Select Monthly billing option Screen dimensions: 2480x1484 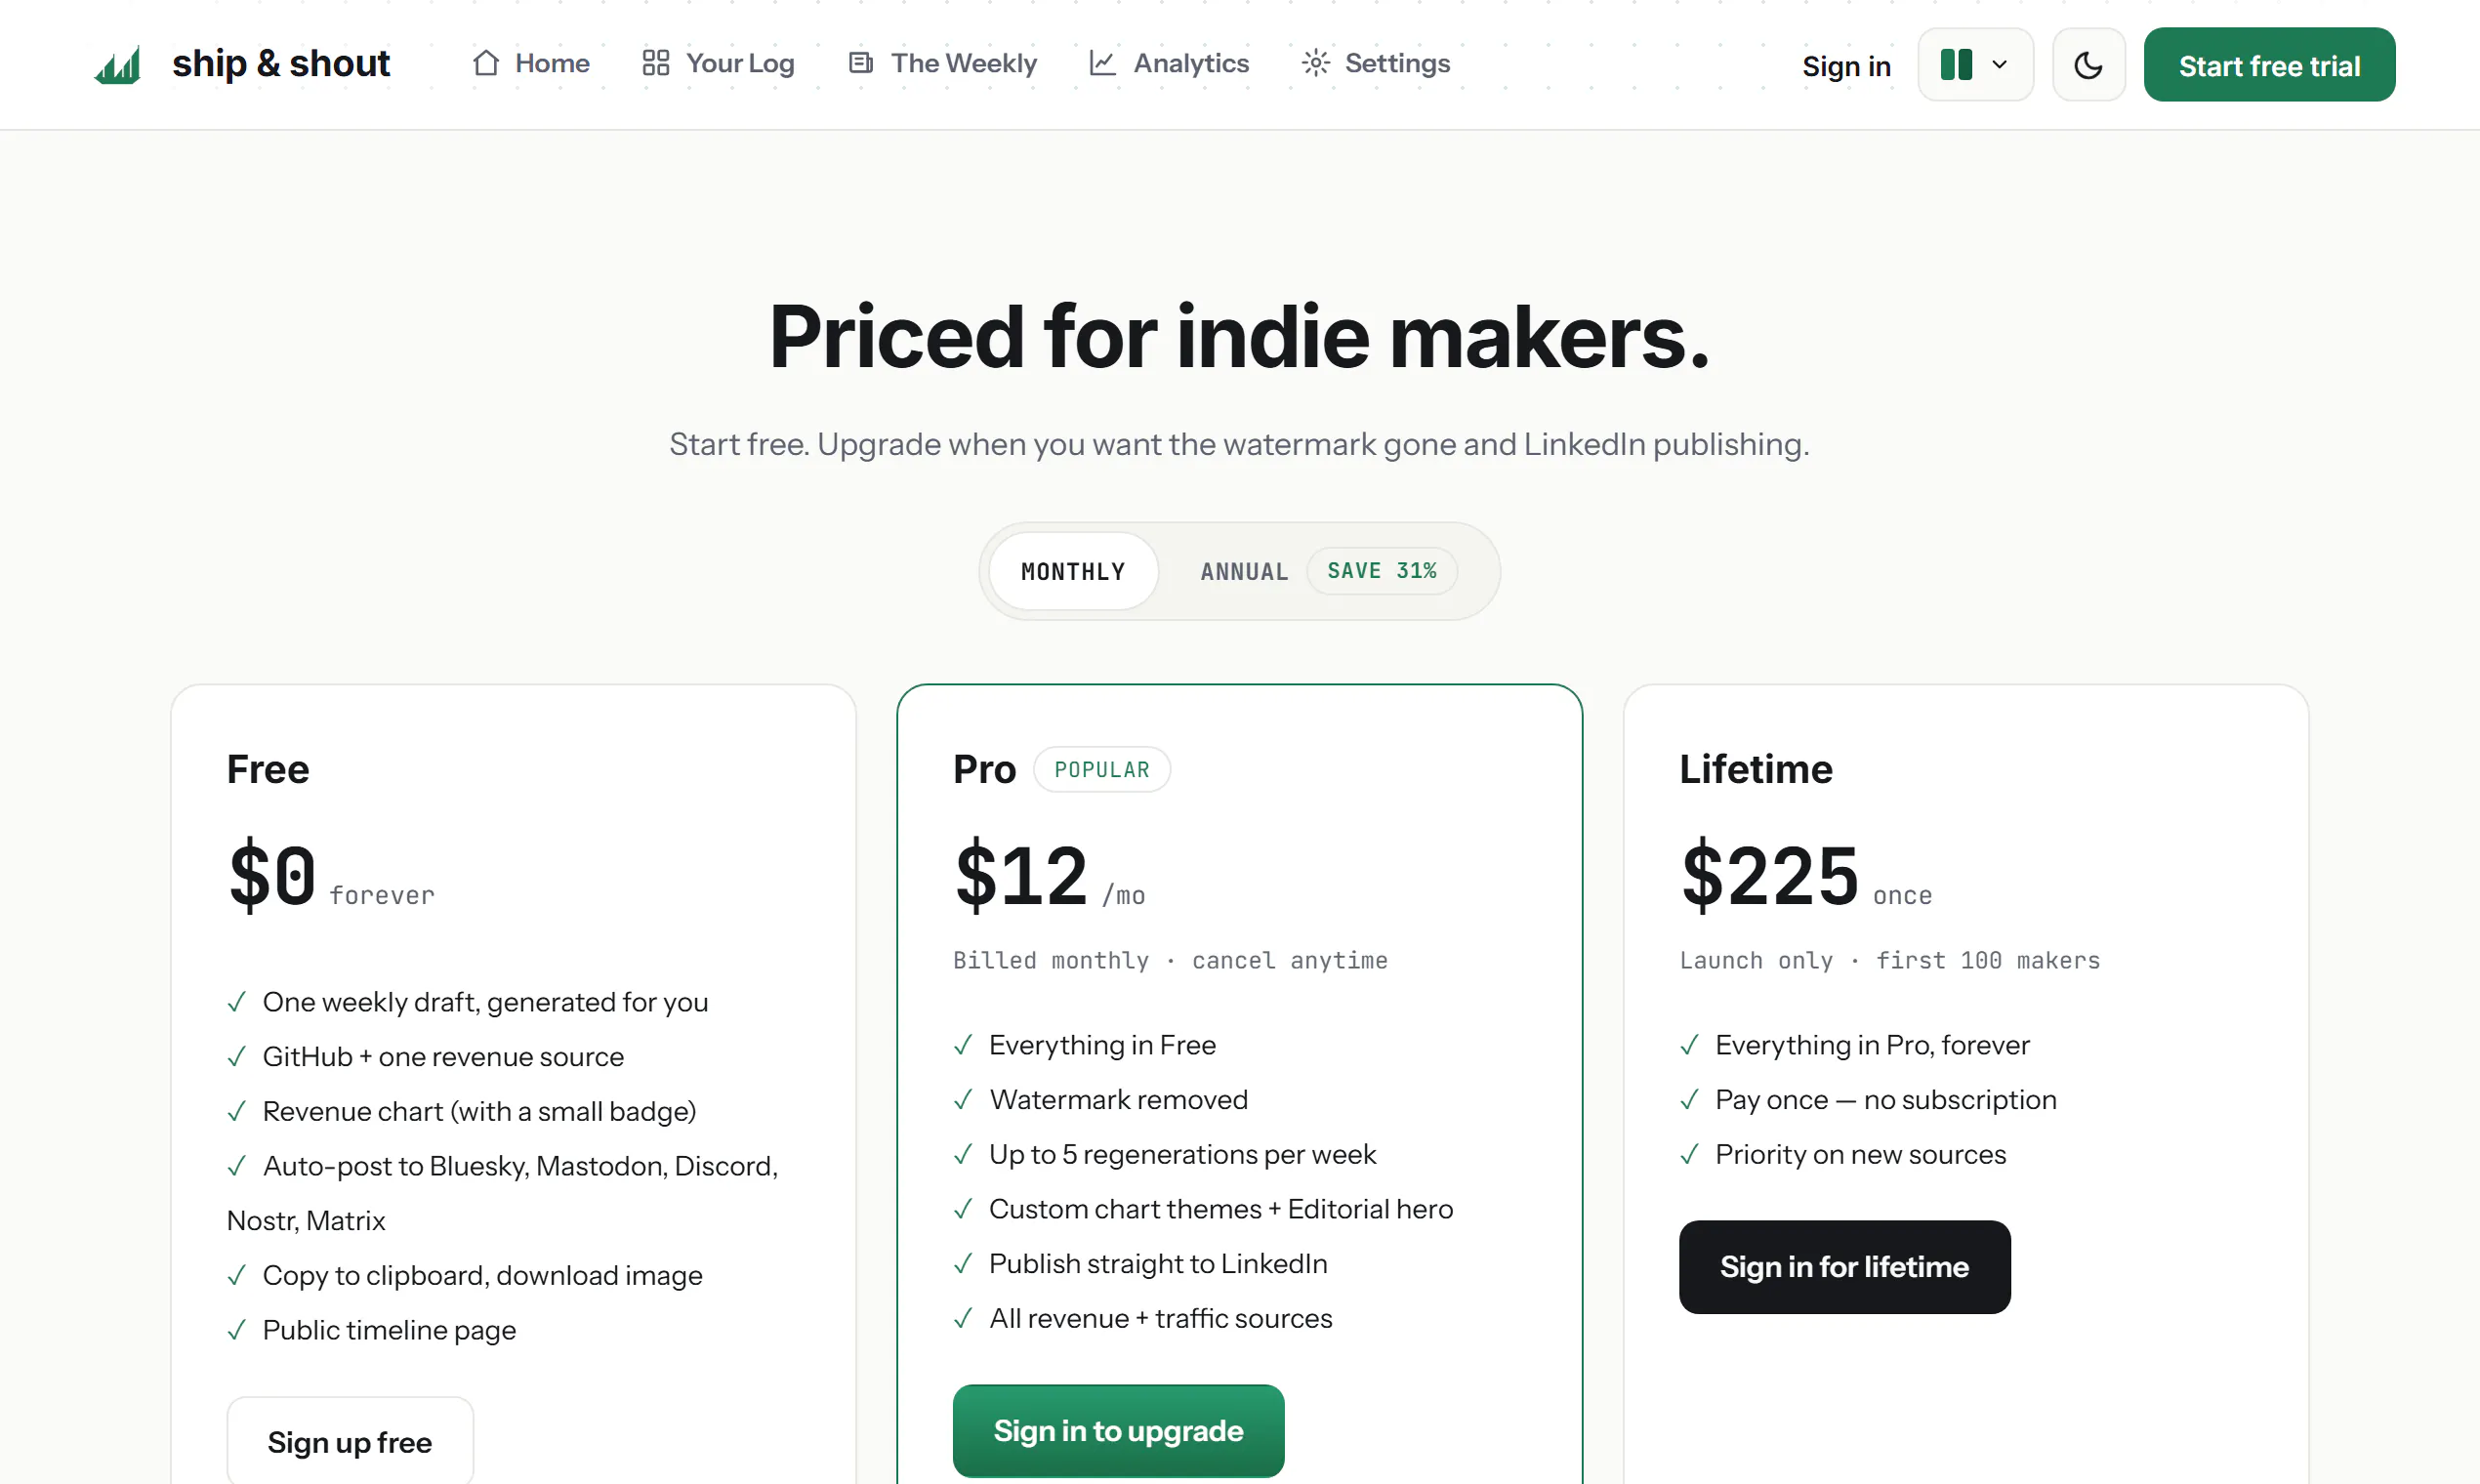click(x=1073, y=571)
